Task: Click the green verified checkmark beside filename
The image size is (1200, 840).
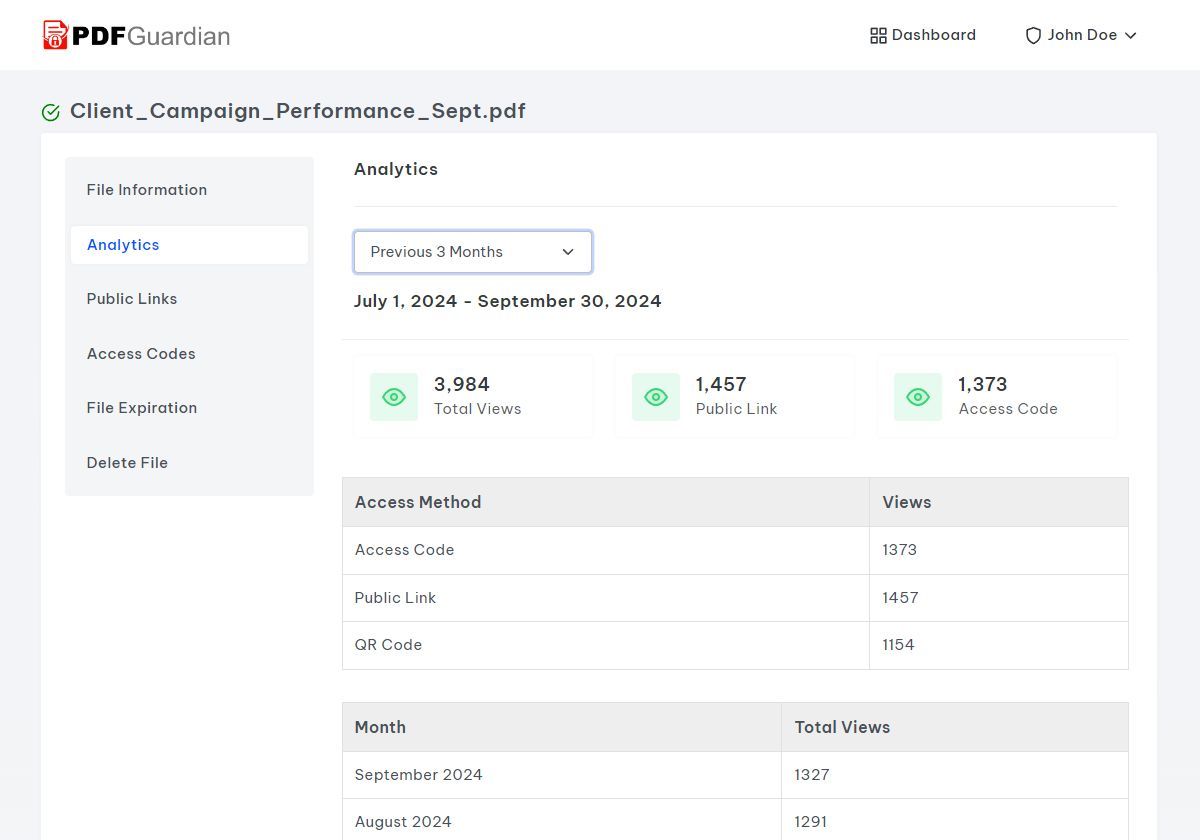Action: click(51, 112)
